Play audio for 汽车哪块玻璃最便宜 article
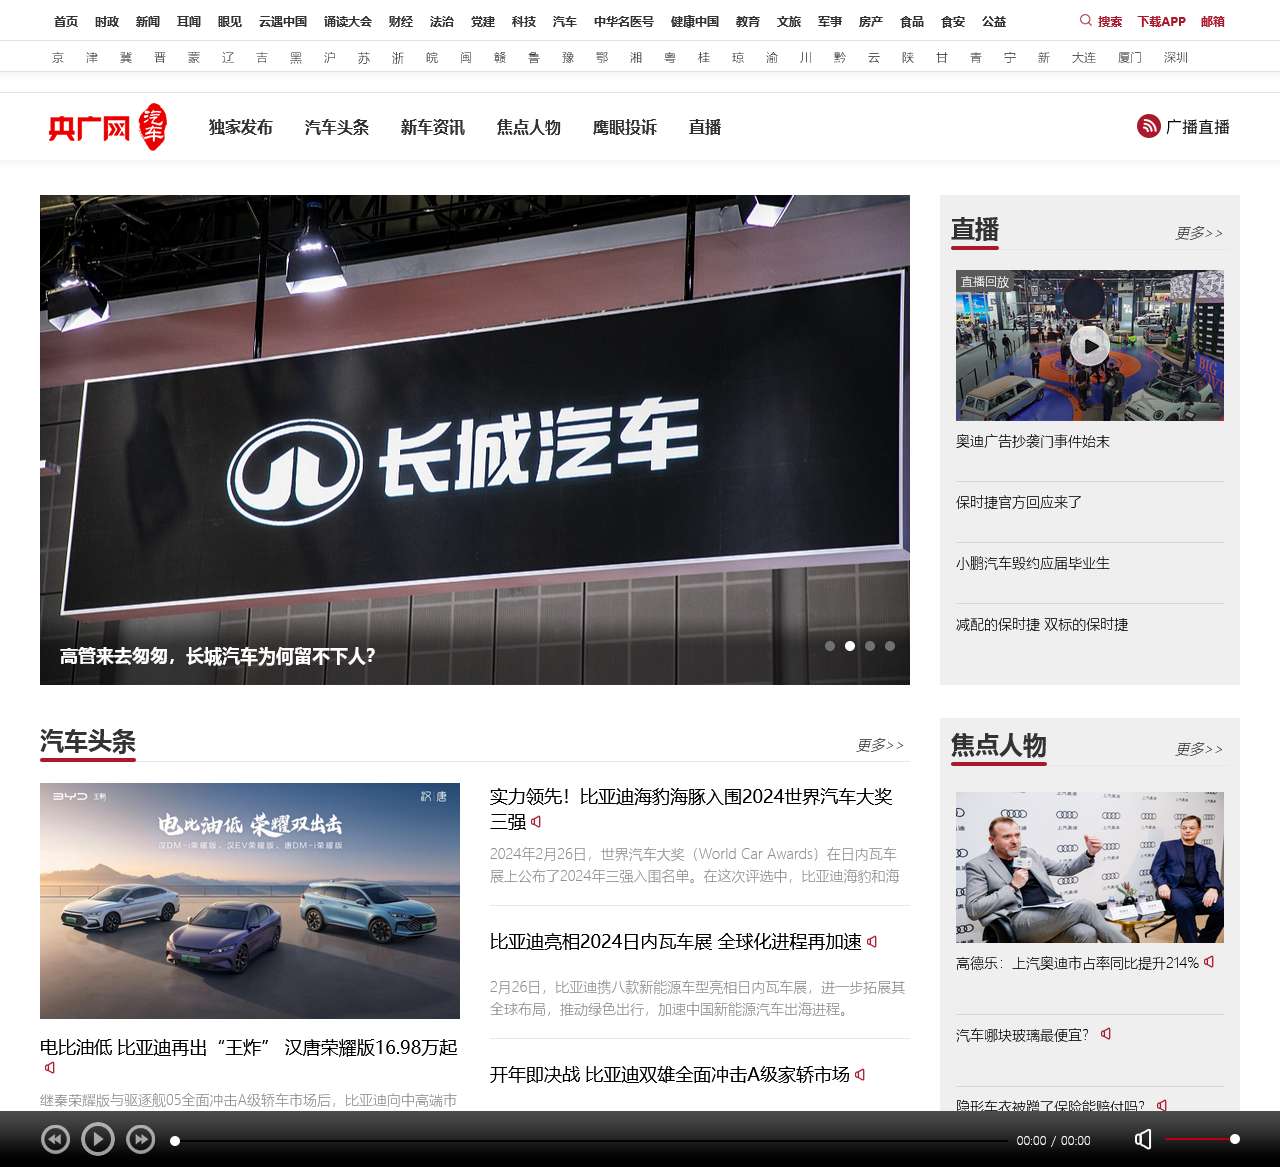1280x1167 pixels. 1105,1034
